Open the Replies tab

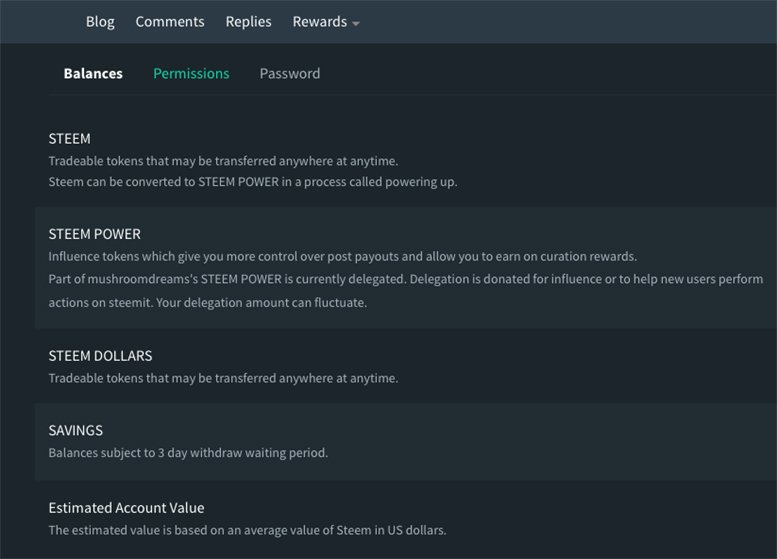[x=248, y=22]
